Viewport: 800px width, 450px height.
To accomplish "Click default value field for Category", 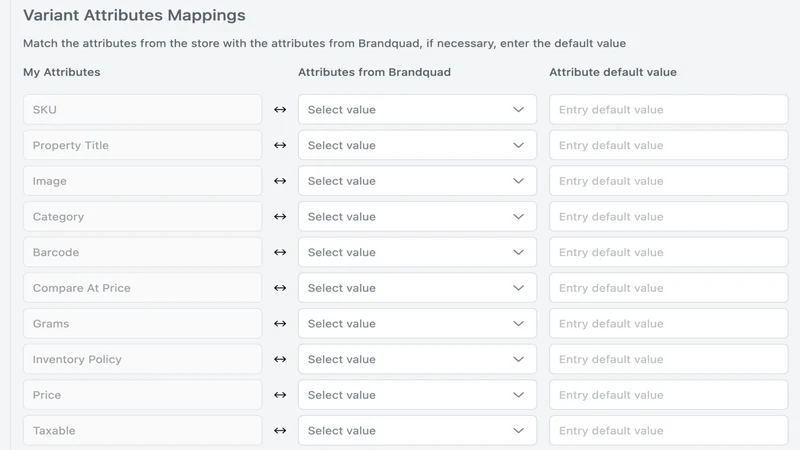I will pos(668,216).
